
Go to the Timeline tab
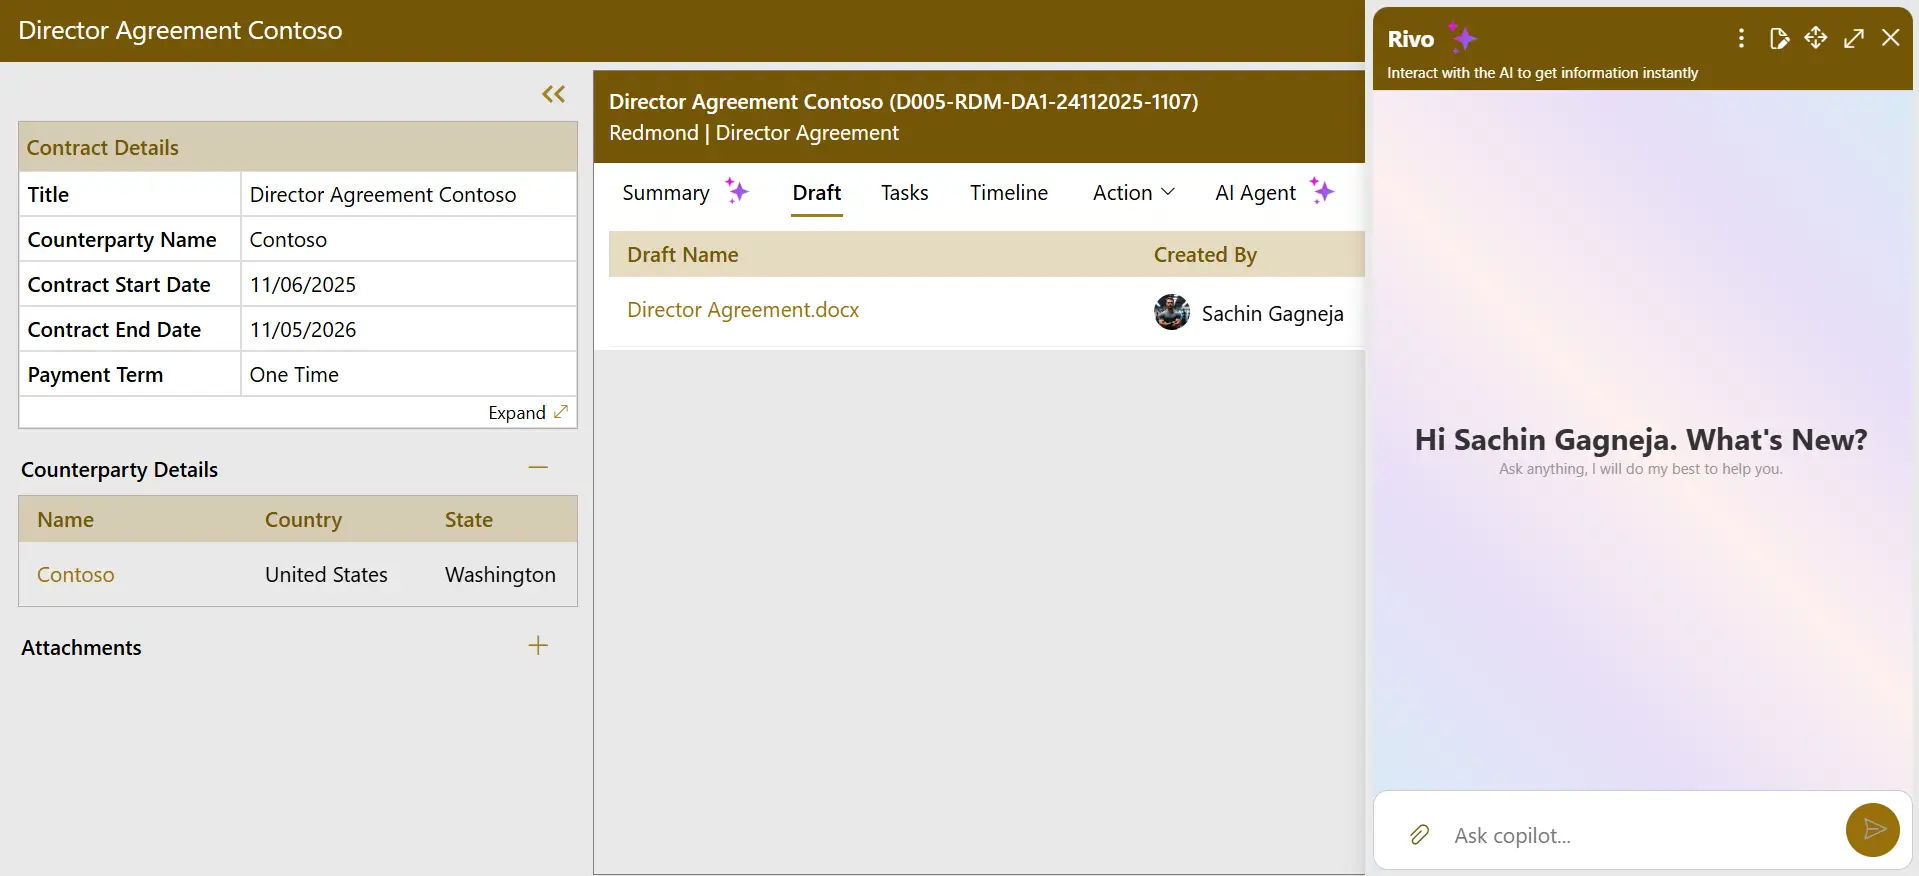point(1009,193)
